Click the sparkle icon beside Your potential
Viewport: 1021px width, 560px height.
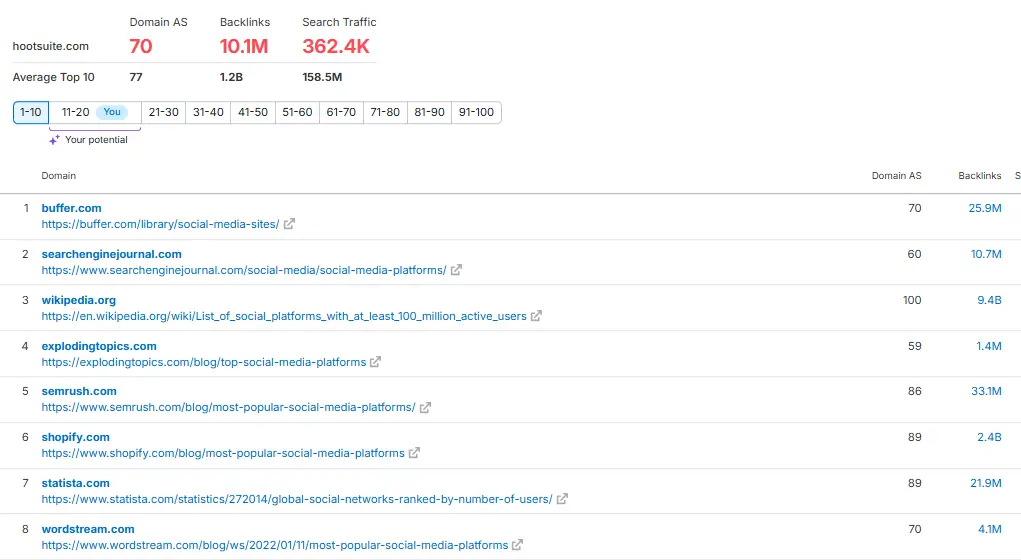(x=55, y=140)
